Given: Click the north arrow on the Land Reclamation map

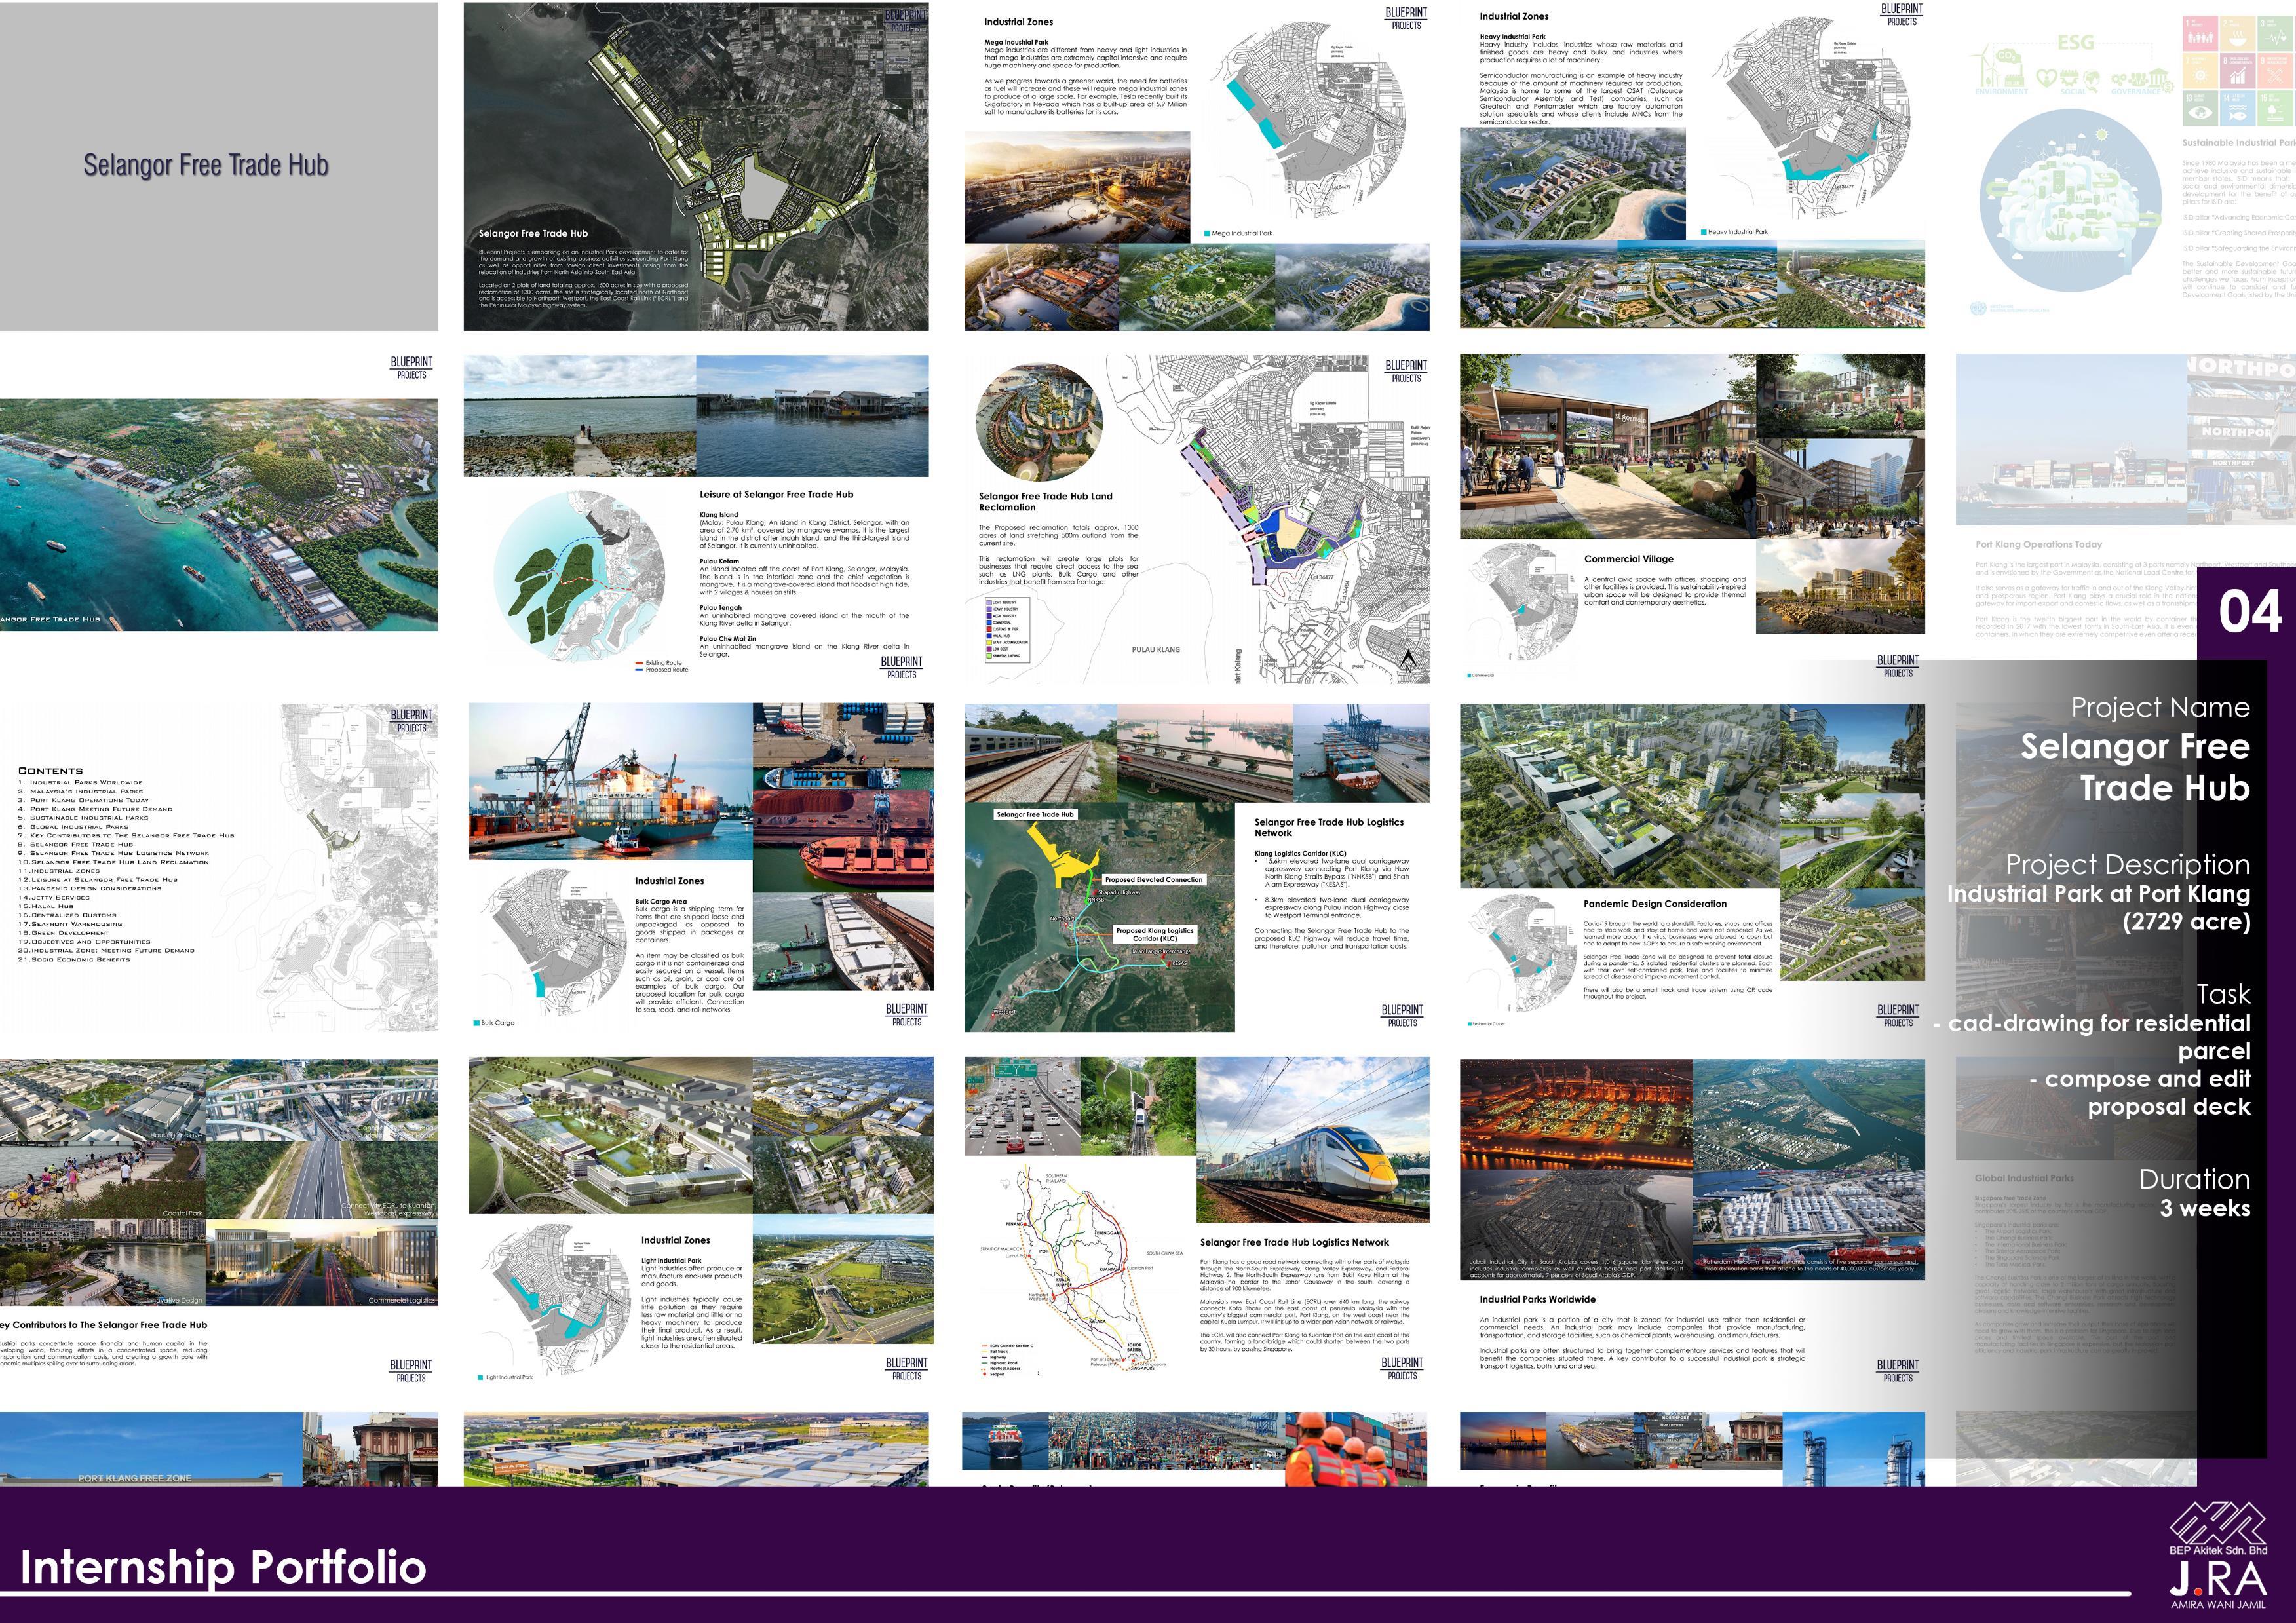Looking at the screenshot, I should click(1408, 660).
